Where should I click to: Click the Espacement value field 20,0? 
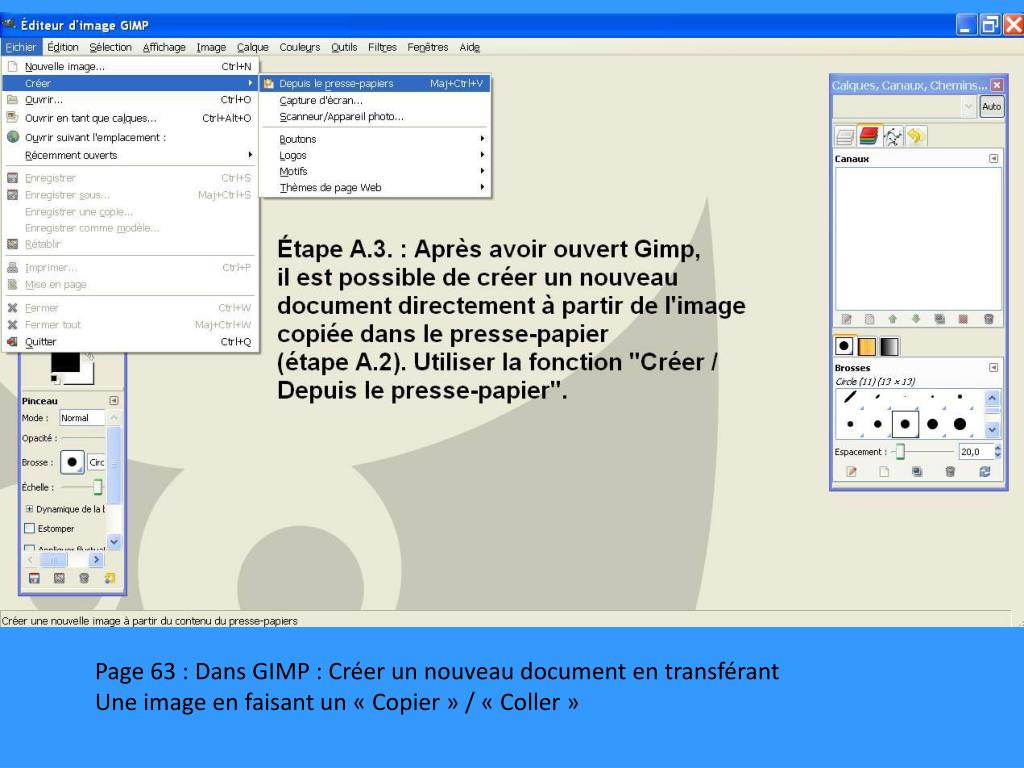975,451
